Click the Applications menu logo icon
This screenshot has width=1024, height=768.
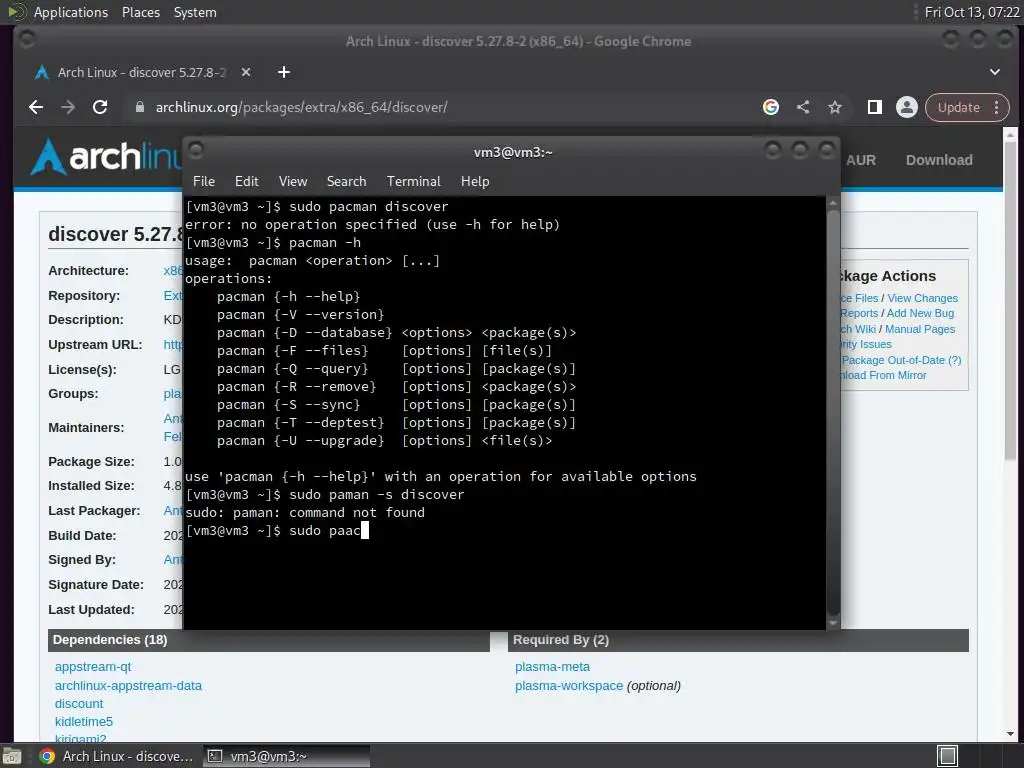click(17, 12)
